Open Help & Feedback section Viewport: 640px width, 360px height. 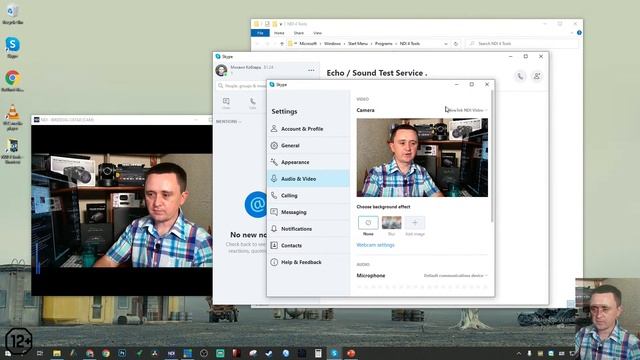(x=308, y=262)
